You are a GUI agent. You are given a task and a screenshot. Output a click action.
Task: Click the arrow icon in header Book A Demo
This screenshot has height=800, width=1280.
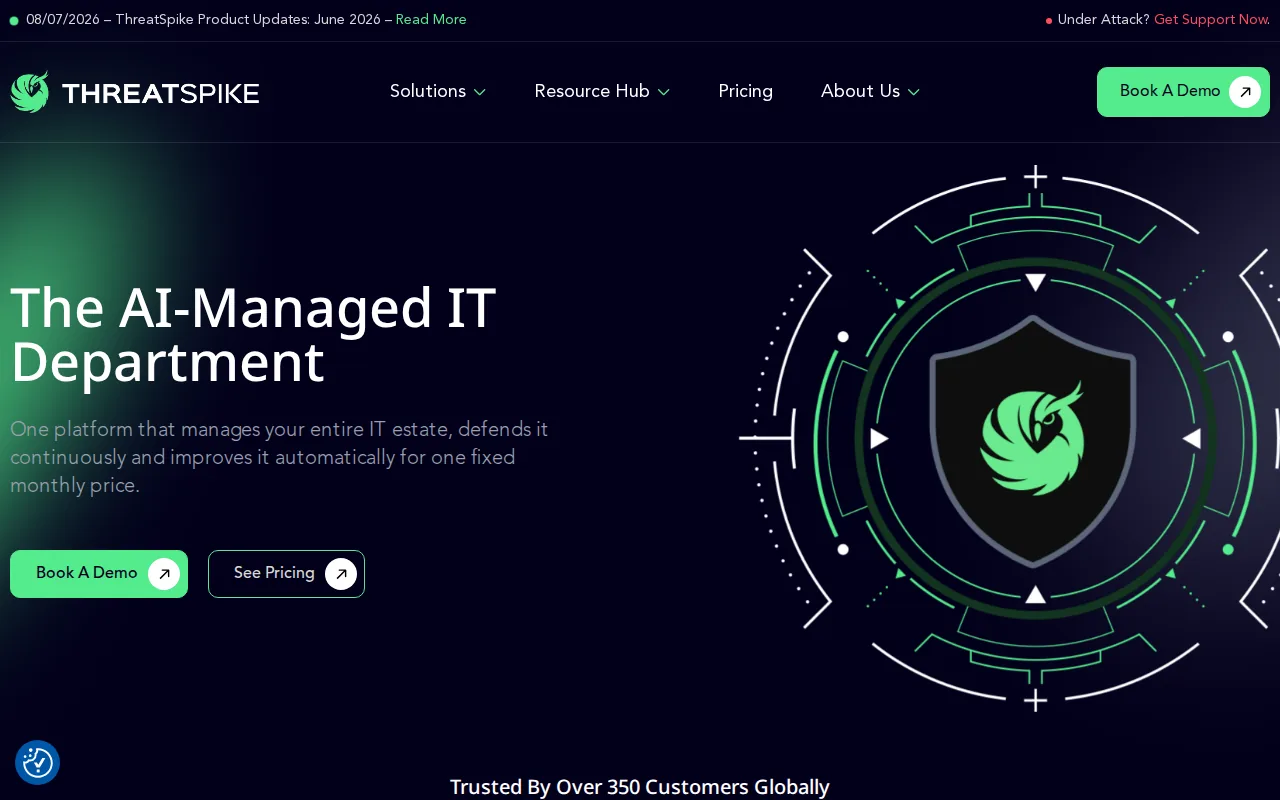pyautogui.click(x=1245, y=92)
